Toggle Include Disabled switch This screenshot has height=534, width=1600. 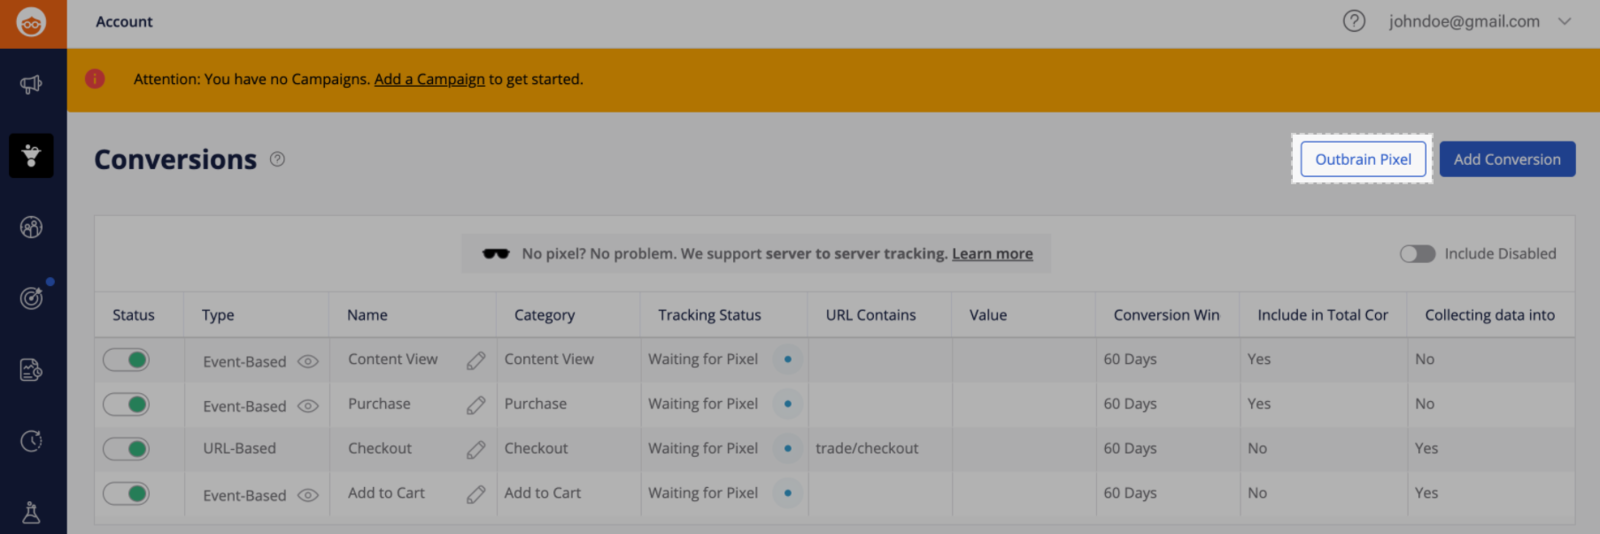pyautogui.click(x=1417, y=254)
